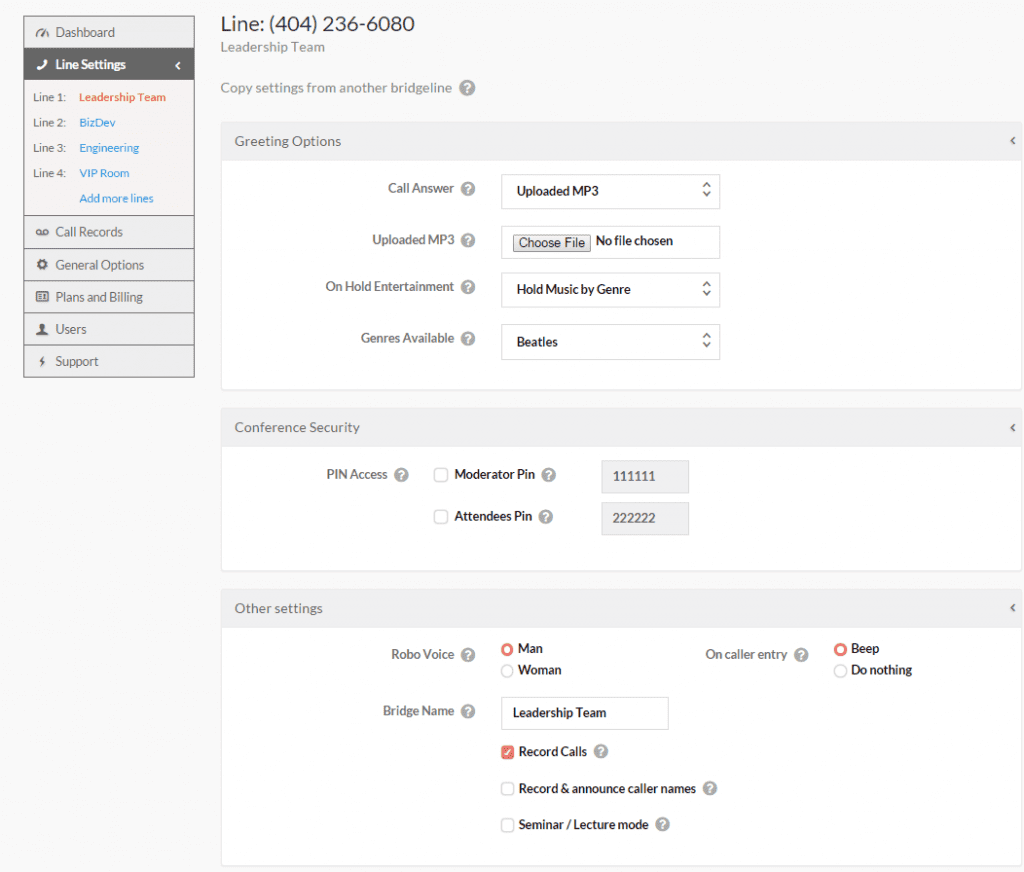Click Copy settings from another bridgeline
Screen dimensions: 1024x872
click(x=336, y=88)
